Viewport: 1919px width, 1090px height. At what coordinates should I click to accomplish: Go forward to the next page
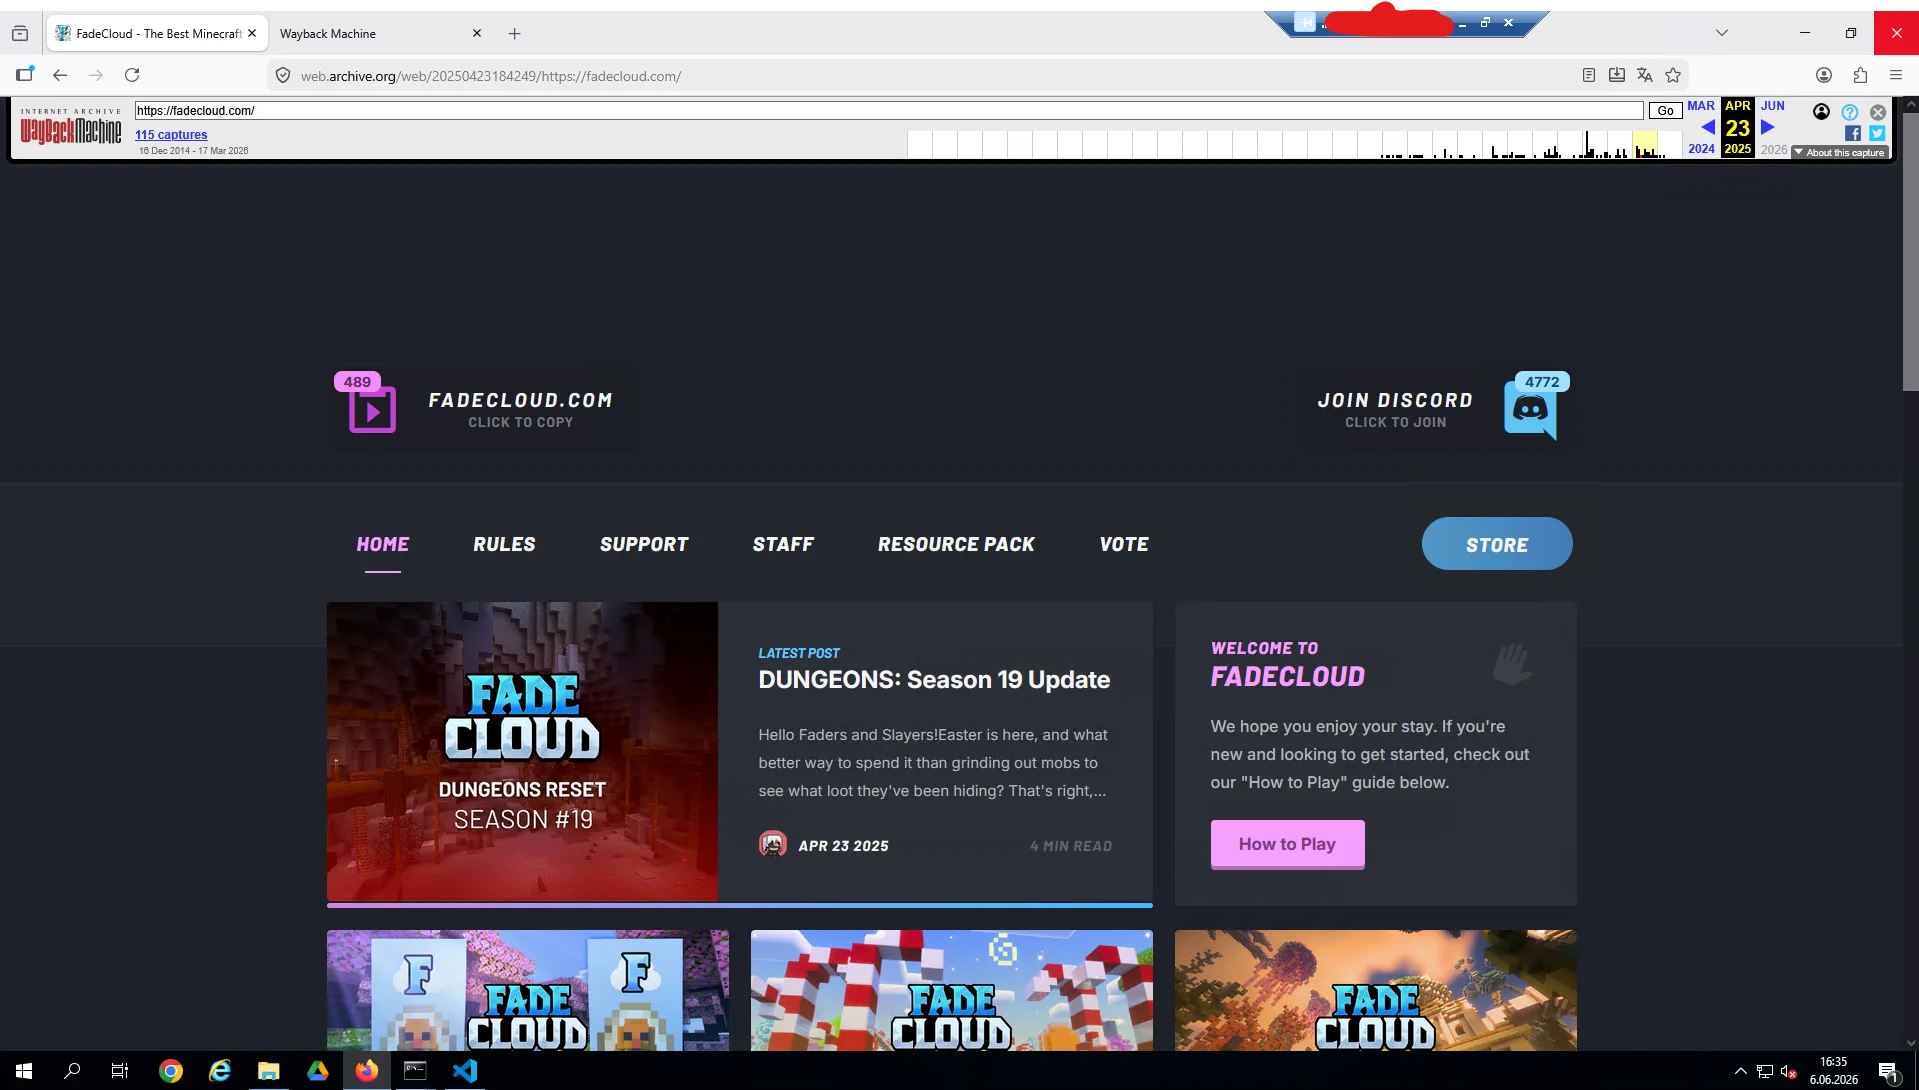click(96, 75)
